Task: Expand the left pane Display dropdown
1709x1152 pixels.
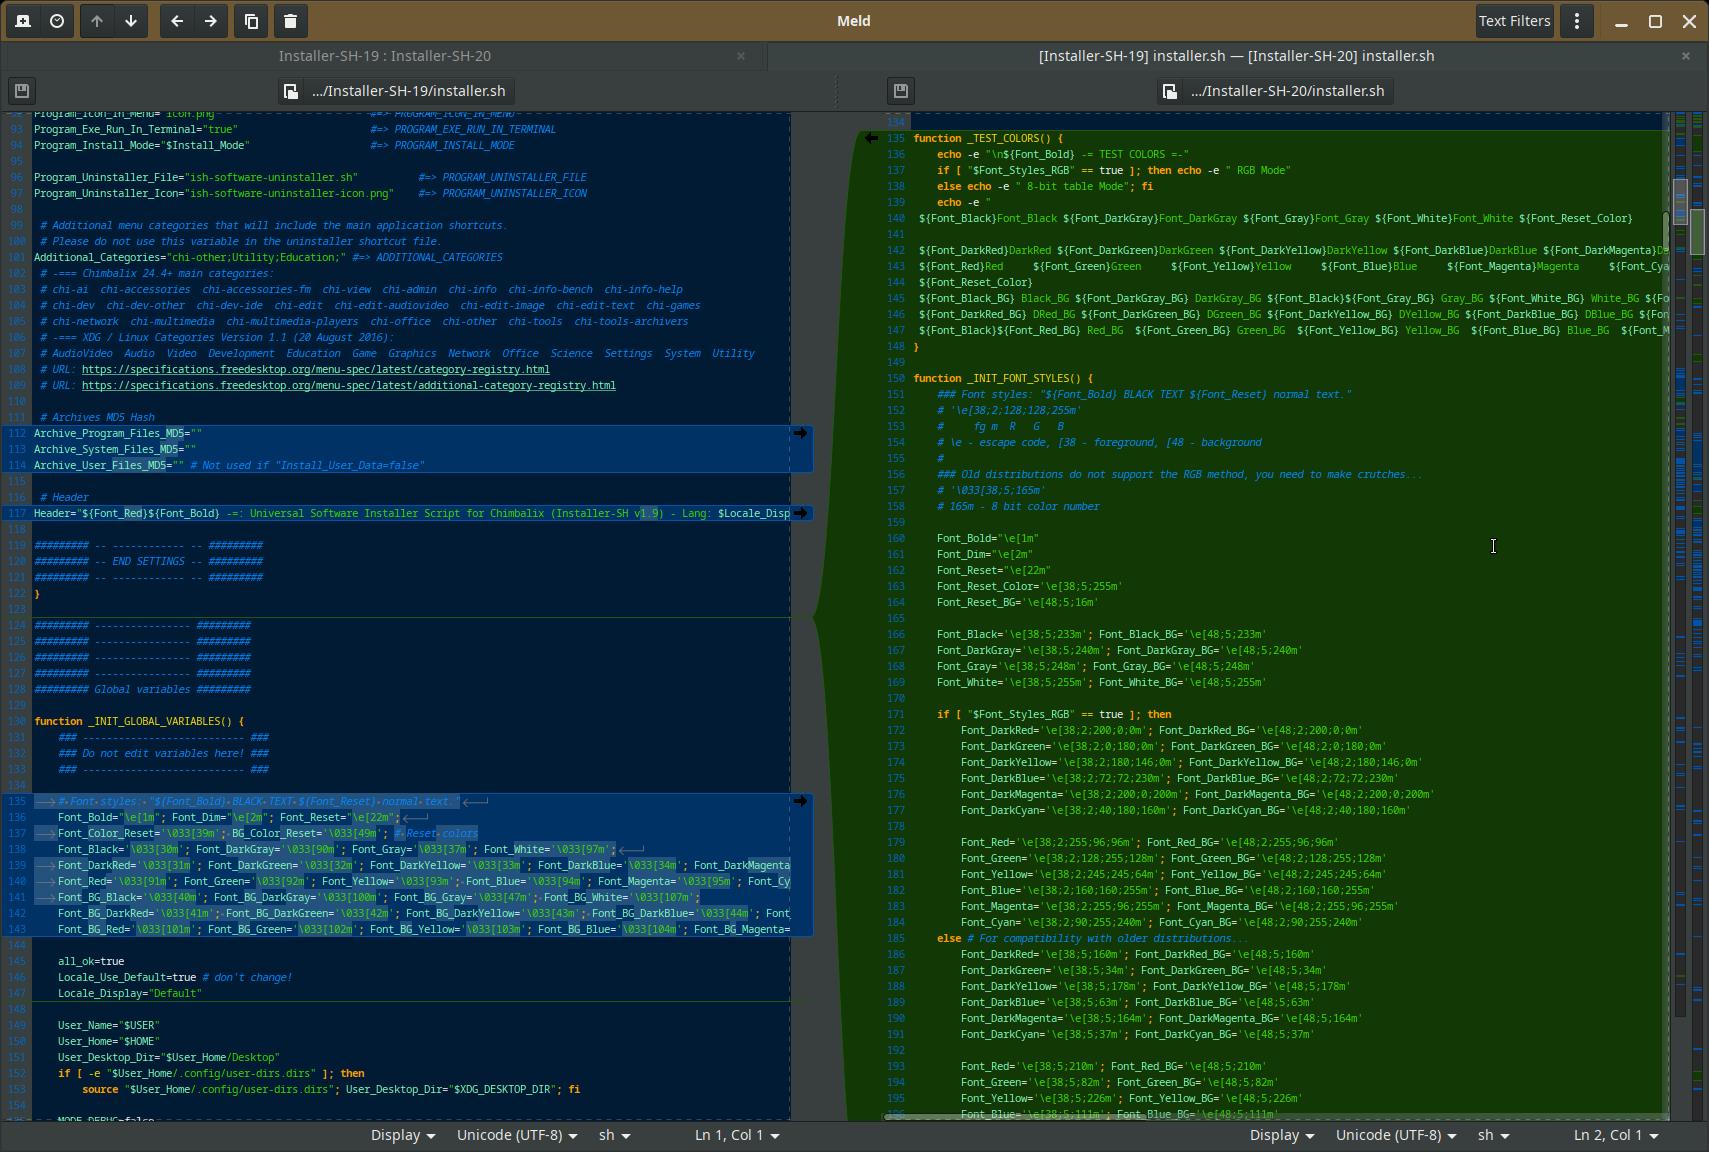Action: click(x=402, y=1135)
